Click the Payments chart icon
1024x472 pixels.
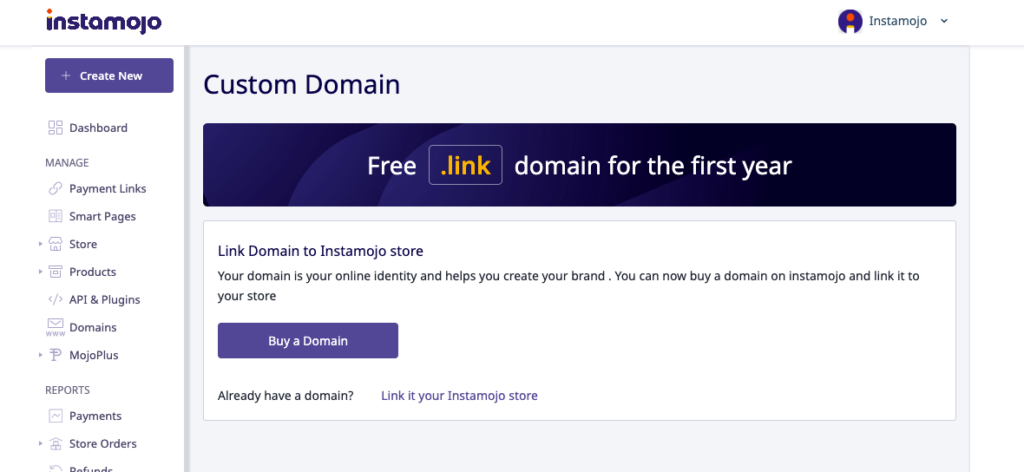pos(55,416)
